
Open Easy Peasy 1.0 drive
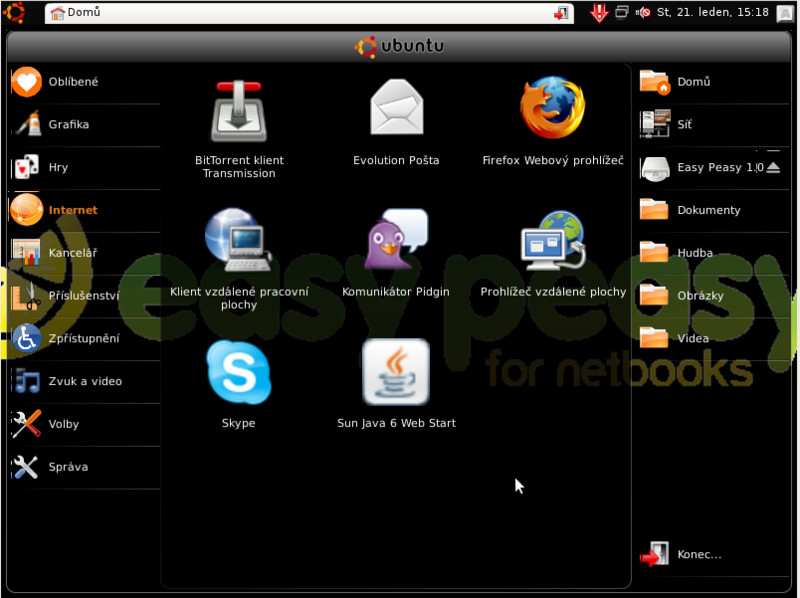pos(701,167)
